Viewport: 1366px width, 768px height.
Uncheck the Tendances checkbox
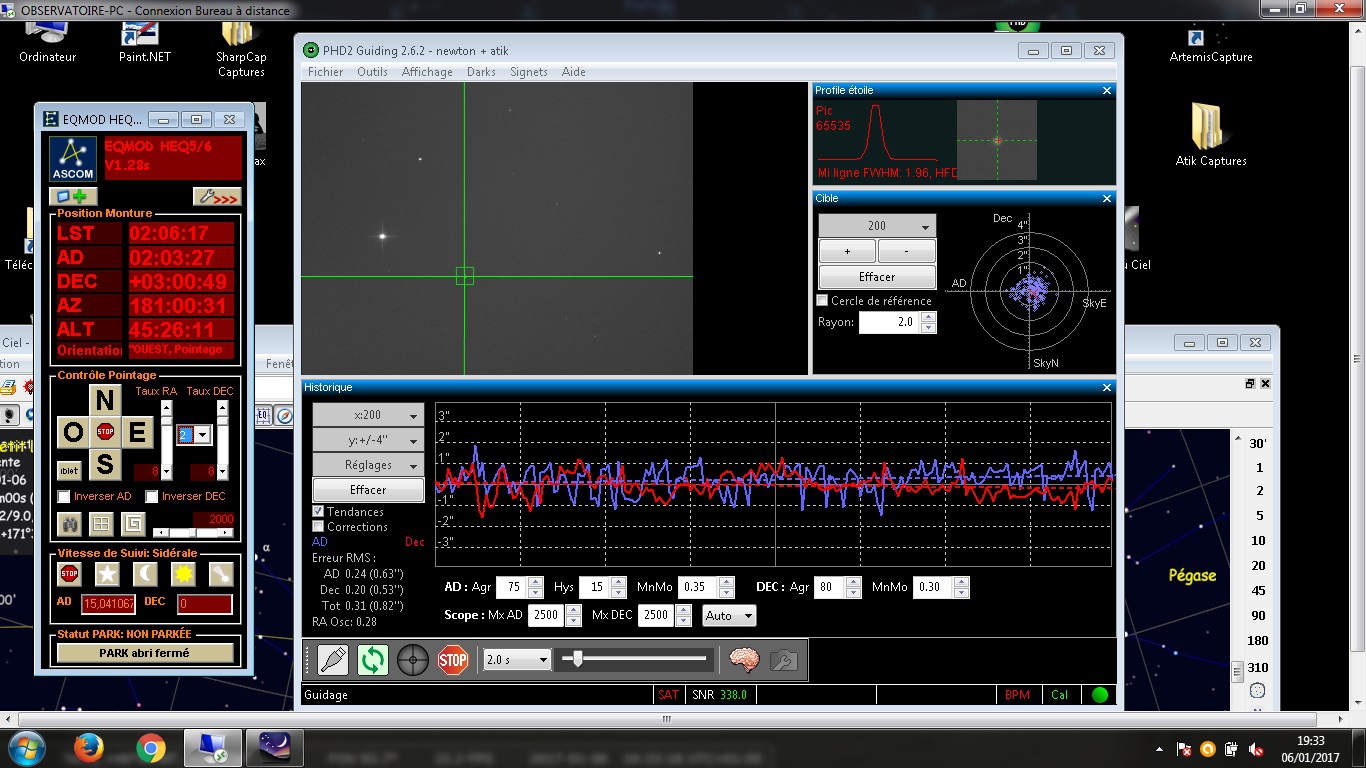pyautogui.click(x=319, y=512)
